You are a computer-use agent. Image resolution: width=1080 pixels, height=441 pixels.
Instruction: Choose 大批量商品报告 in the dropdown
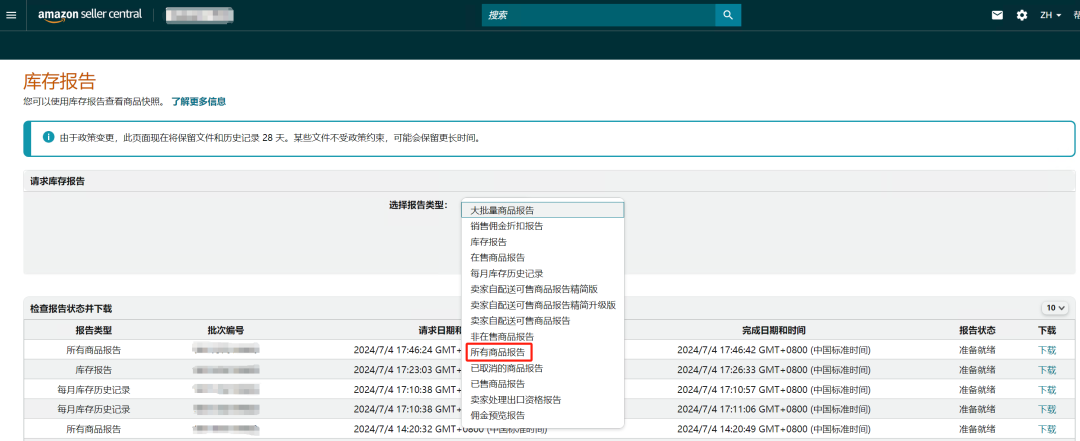502,210
